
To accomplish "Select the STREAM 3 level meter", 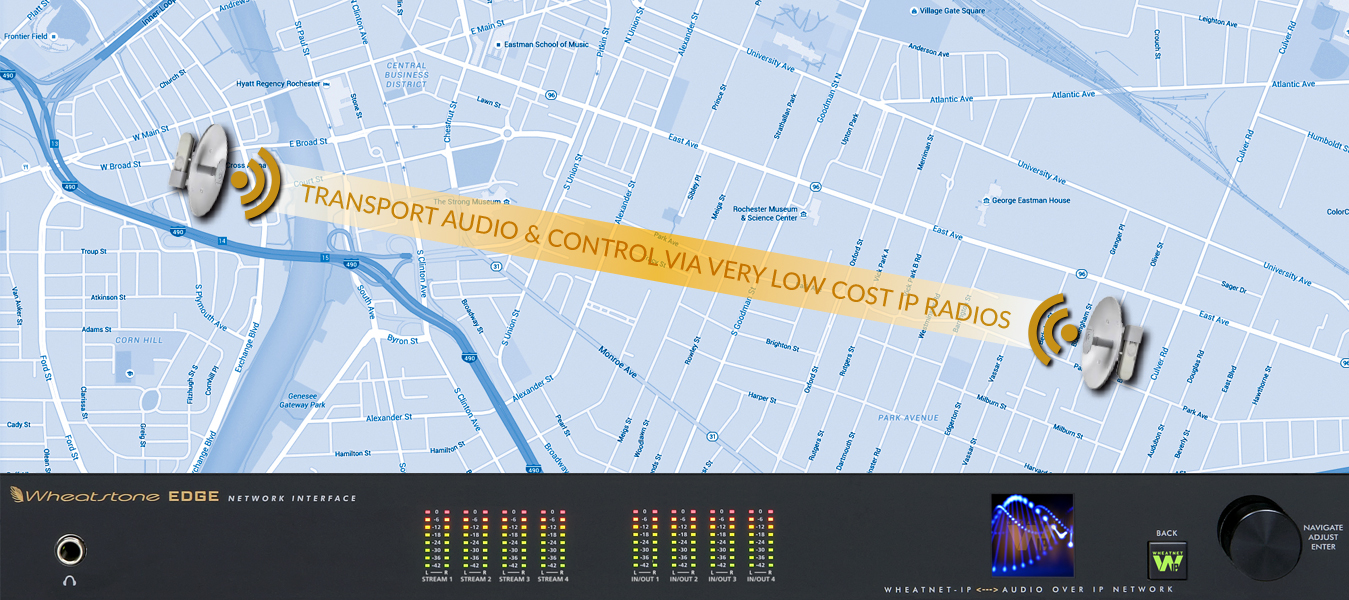I will [x=514, y=545].
